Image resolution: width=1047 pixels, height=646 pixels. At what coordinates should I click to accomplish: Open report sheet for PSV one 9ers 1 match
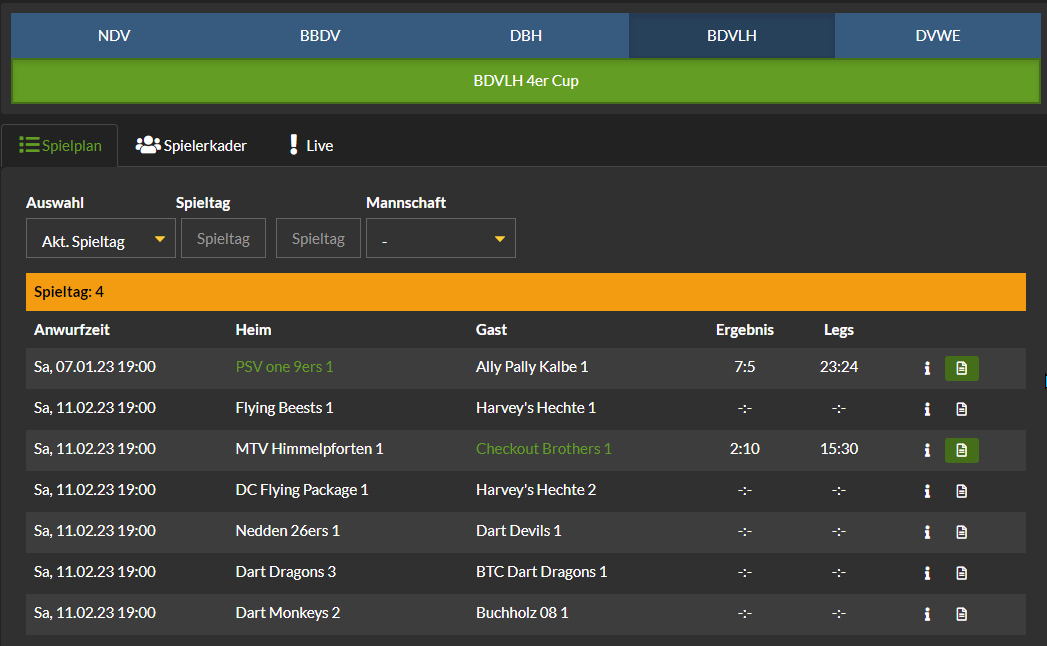tap(962, 368)
